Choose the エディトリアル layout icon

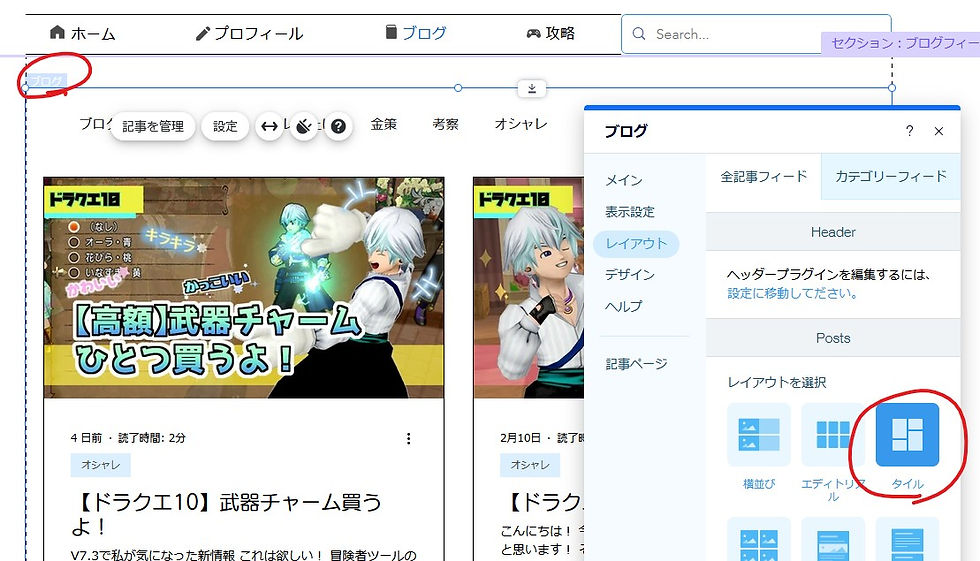coord(833,435)
